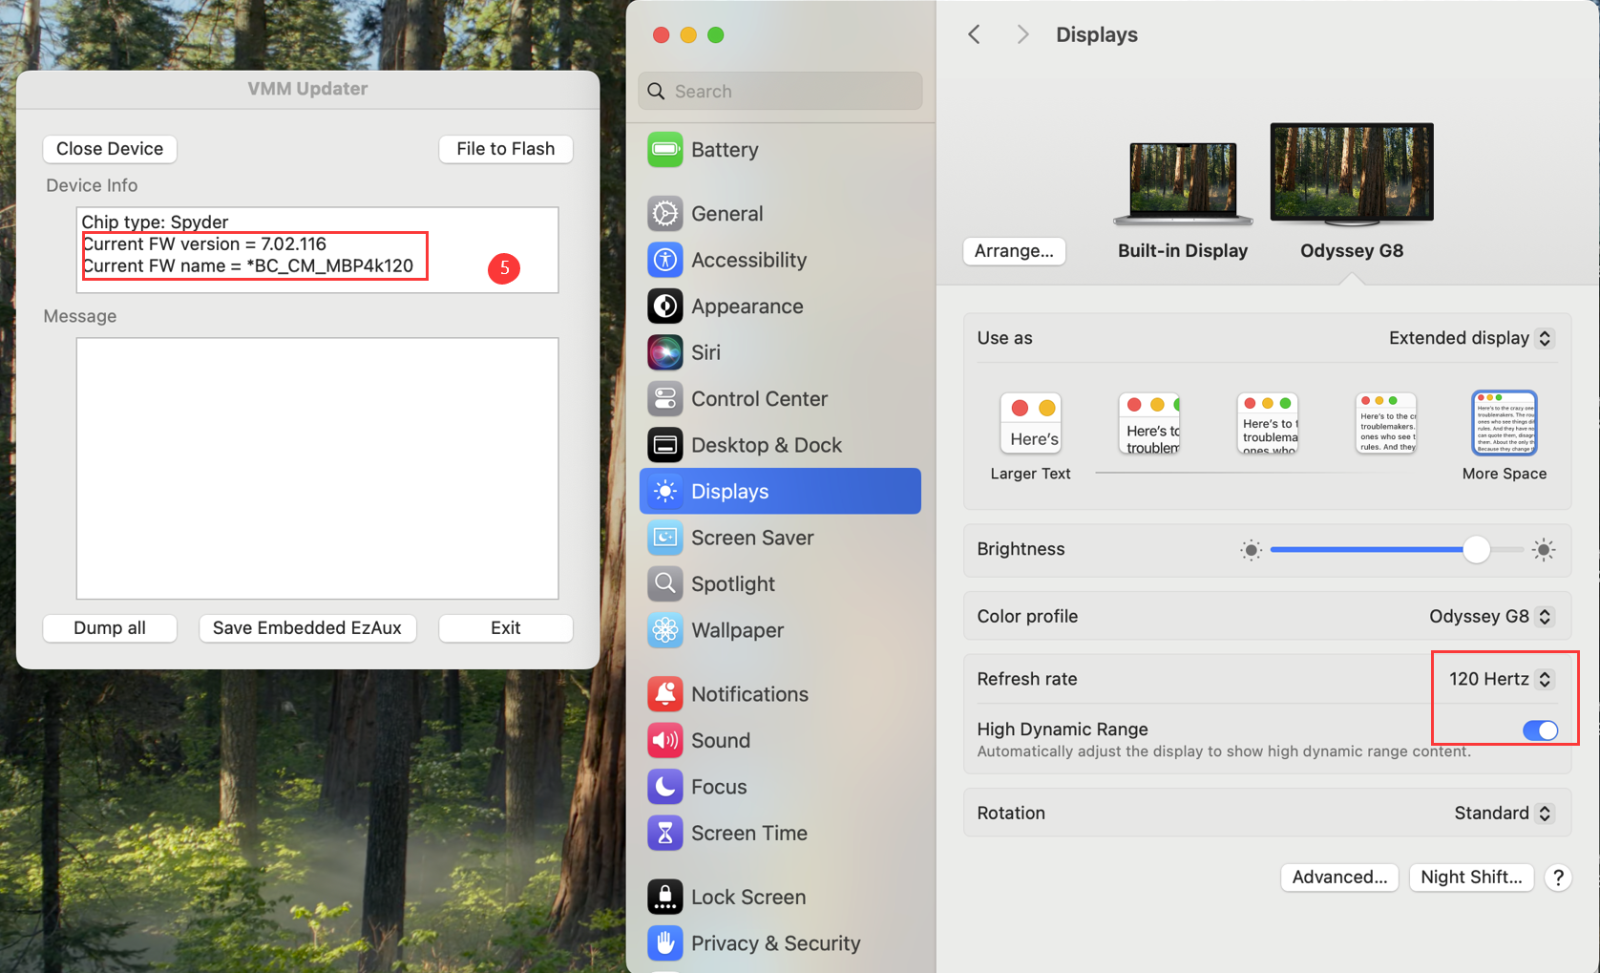This screenshot has width=1600, height=973.
Task: Select the middle resolution scaling thumbnail
Action: [1268, 423]
